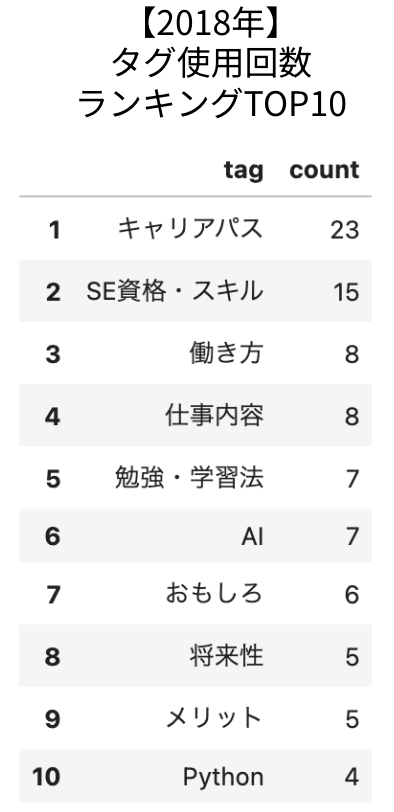Click the 仕事内容 tag cell
This screenshot has height=812, width=394.
[214, 415]
